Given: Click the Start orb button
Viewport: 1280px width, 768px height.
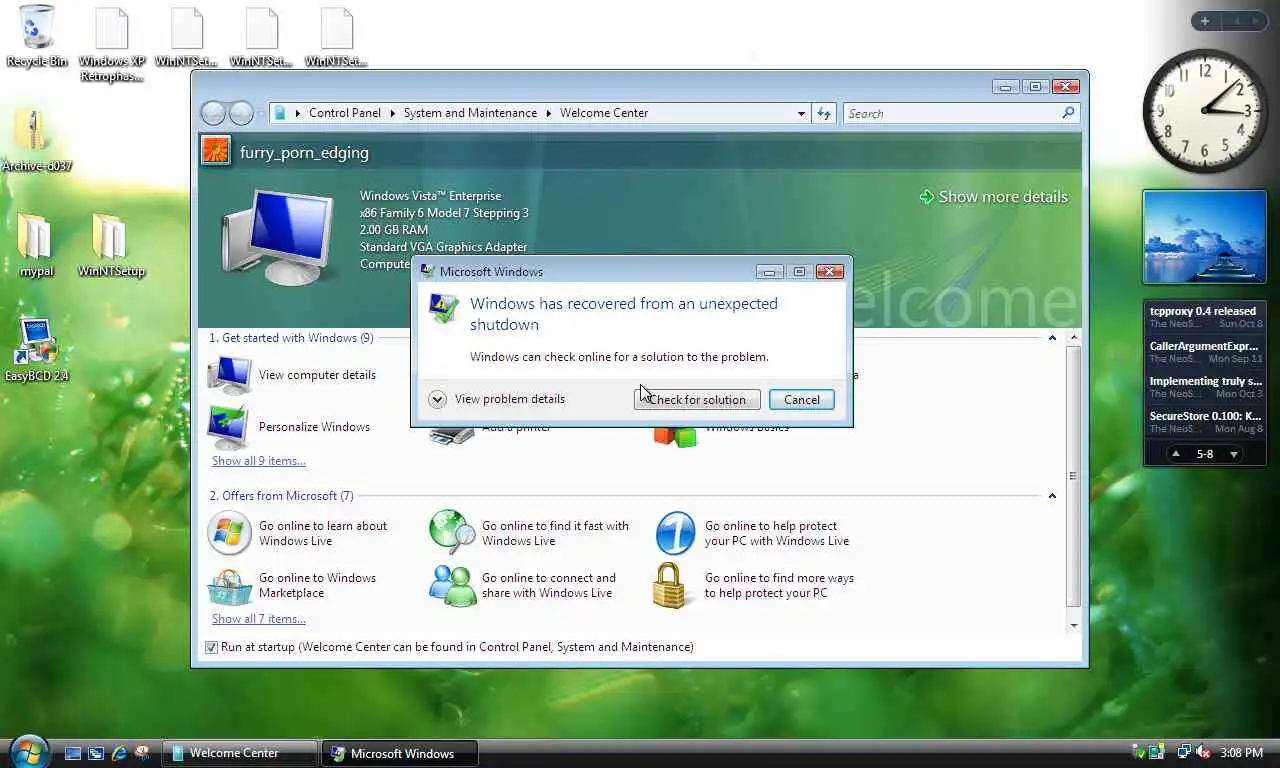Looking at the screenshot, I should pyautogui.click(x=29, y=751).
